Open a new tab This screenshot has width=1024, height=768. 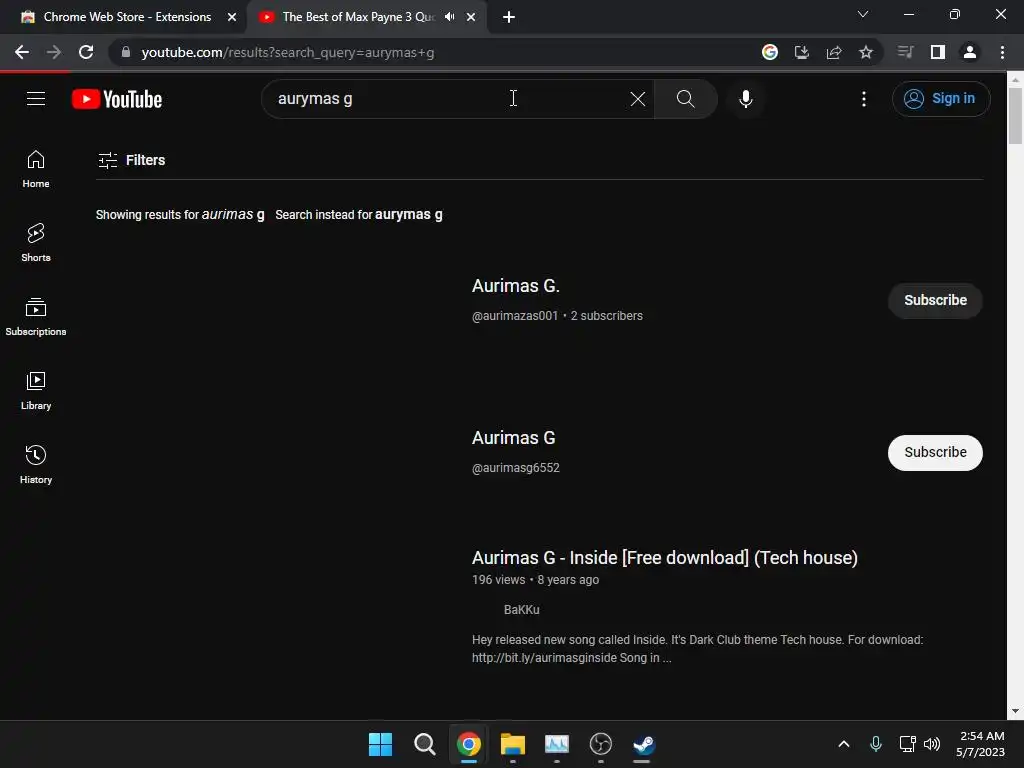click(509, 17)
